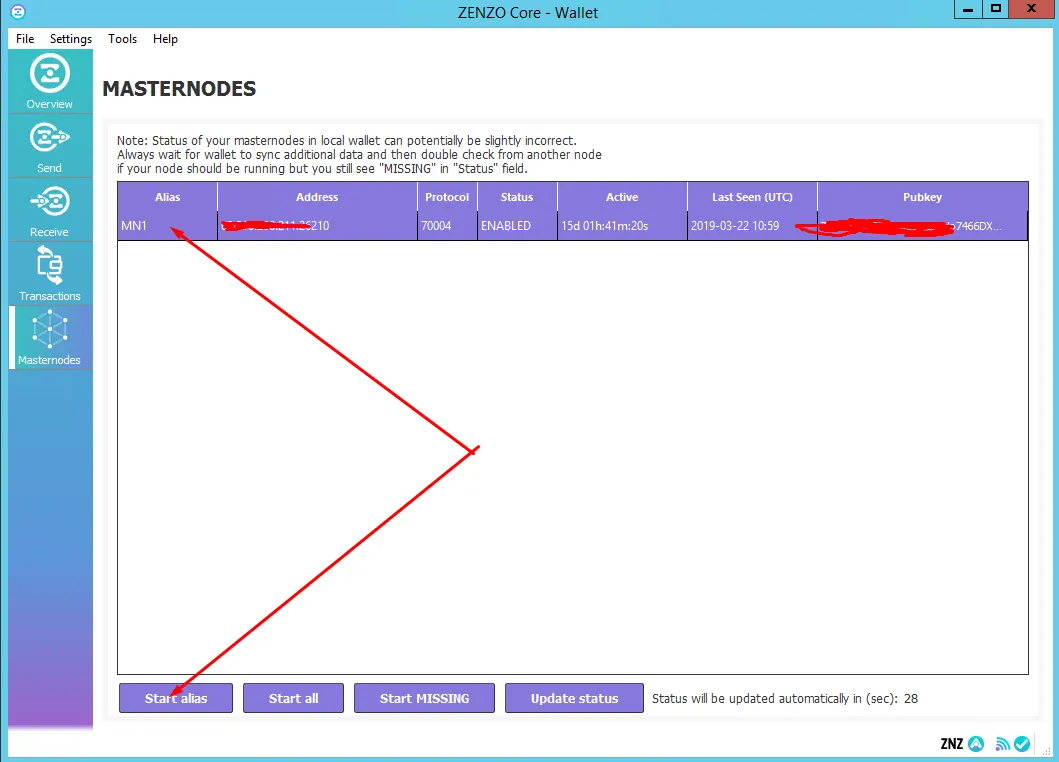Click the network connections signal icon
Viewport: 1059px width, 762px height.
point(1002,744)
